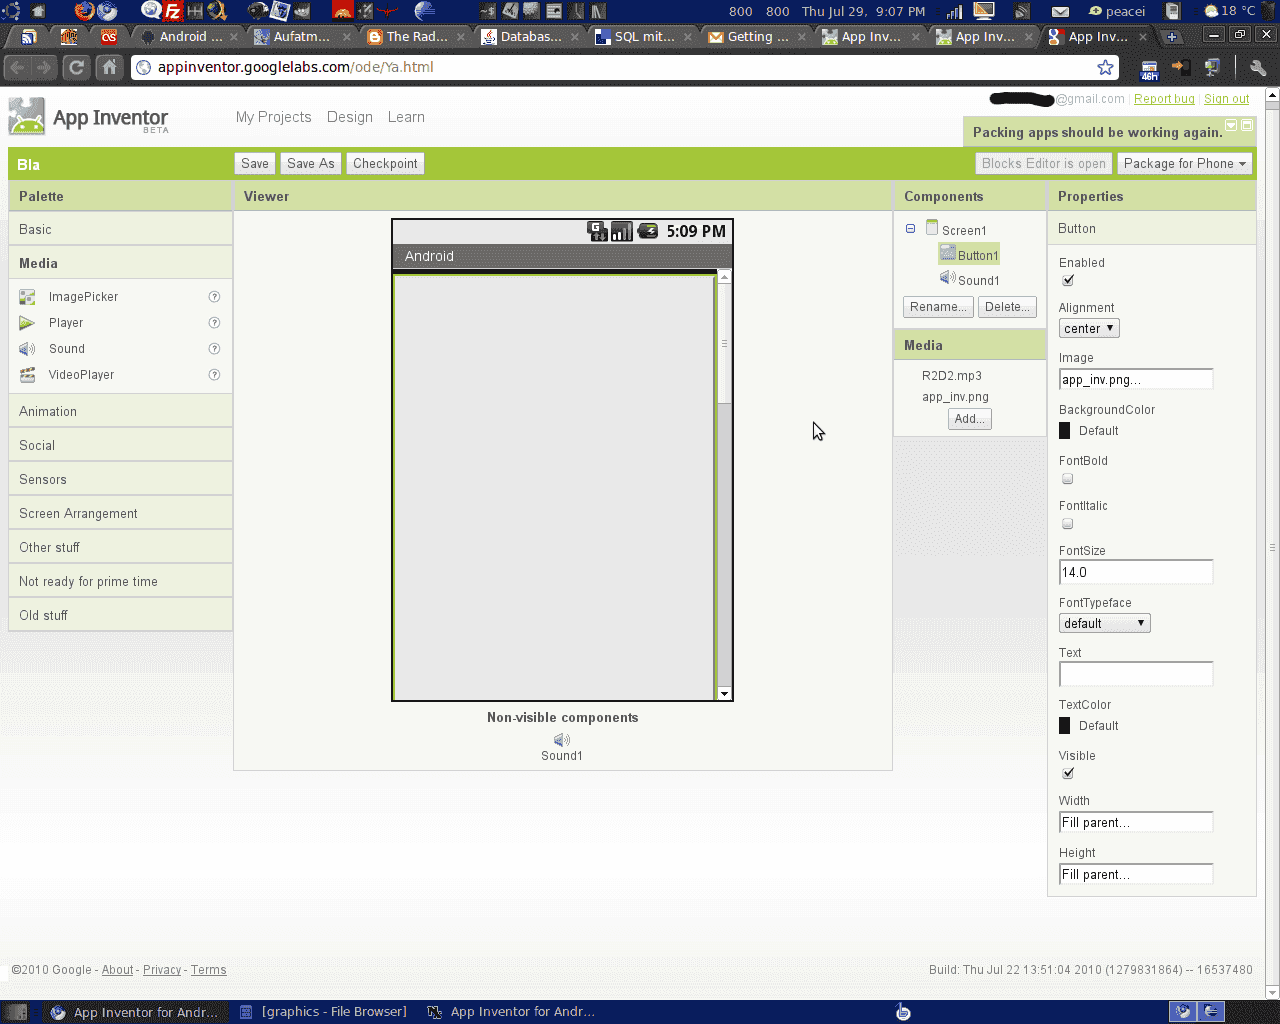Click Rename... in Components panel
This screenshot has height=1024, width=1280.
click(938, 307)
